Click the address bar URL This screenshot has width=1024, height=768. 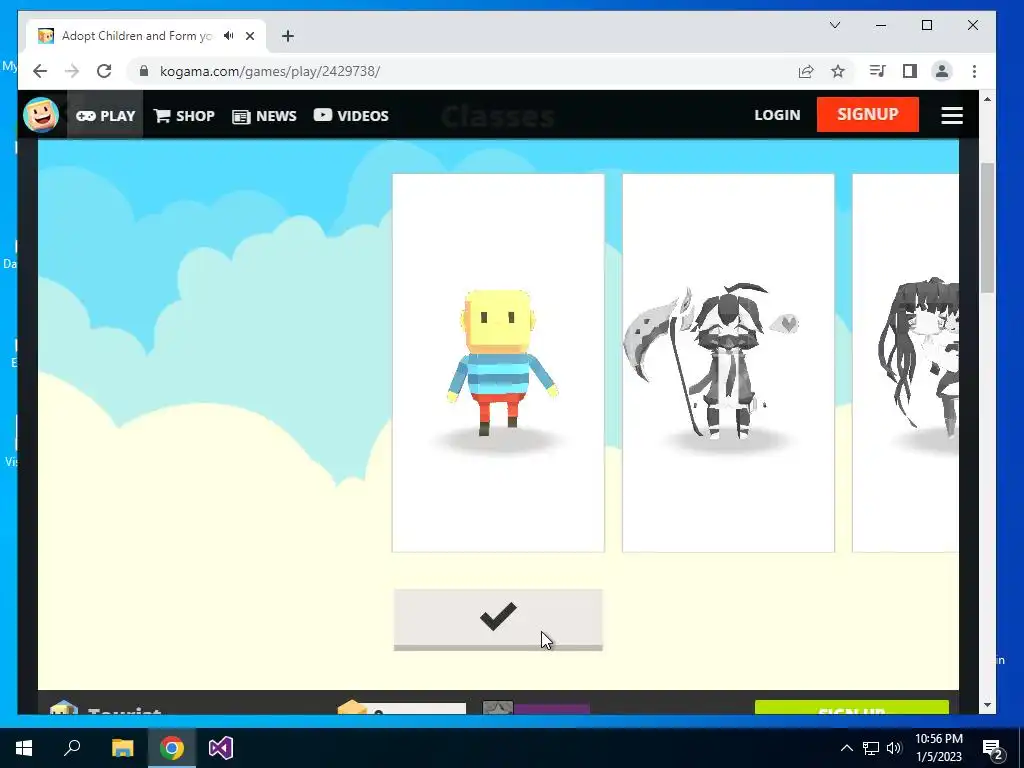[x=270, y=71]
